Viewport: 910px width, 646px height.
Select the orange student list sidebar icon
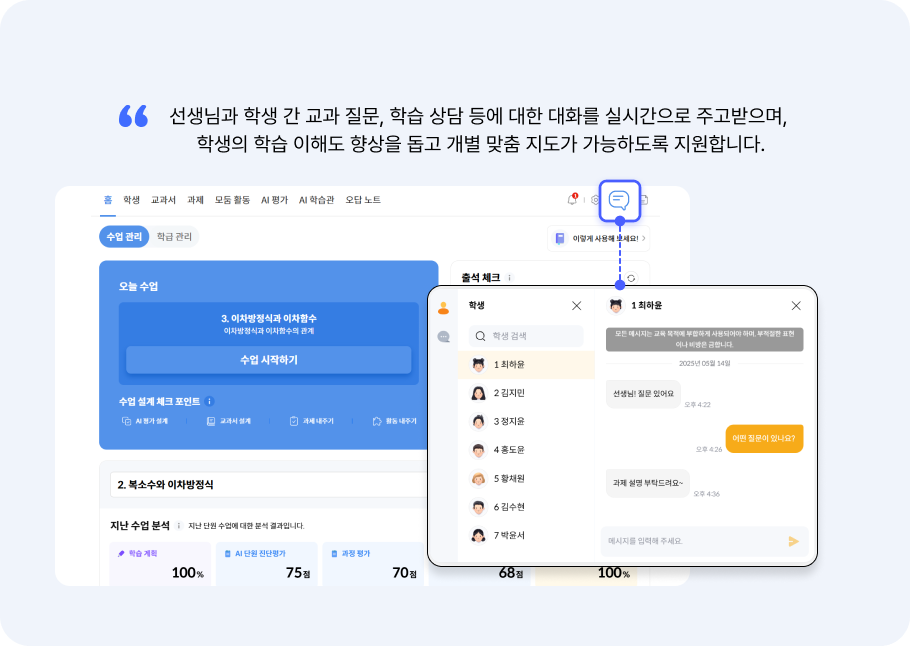pyautogui.click(x=443, y=308)
